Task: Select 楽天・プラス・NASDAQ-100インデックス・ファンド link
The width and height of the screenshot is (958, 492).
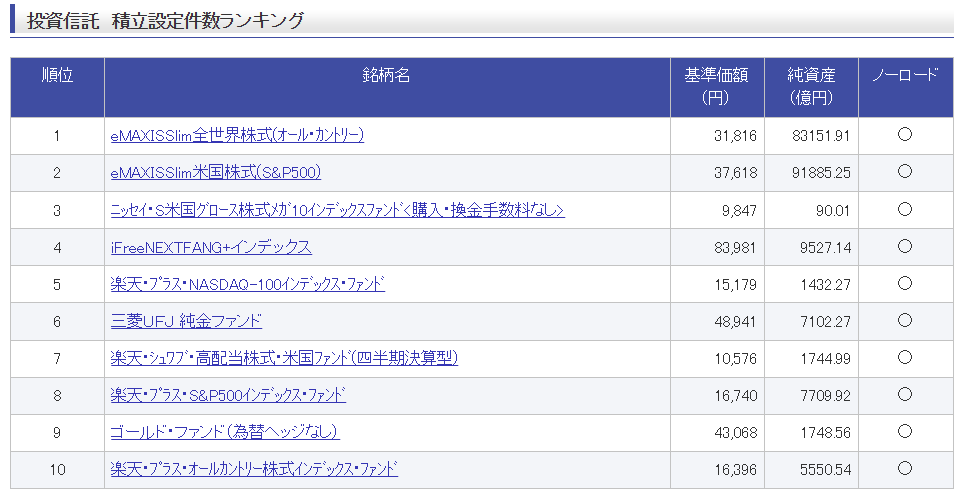Action: (247, 284)
